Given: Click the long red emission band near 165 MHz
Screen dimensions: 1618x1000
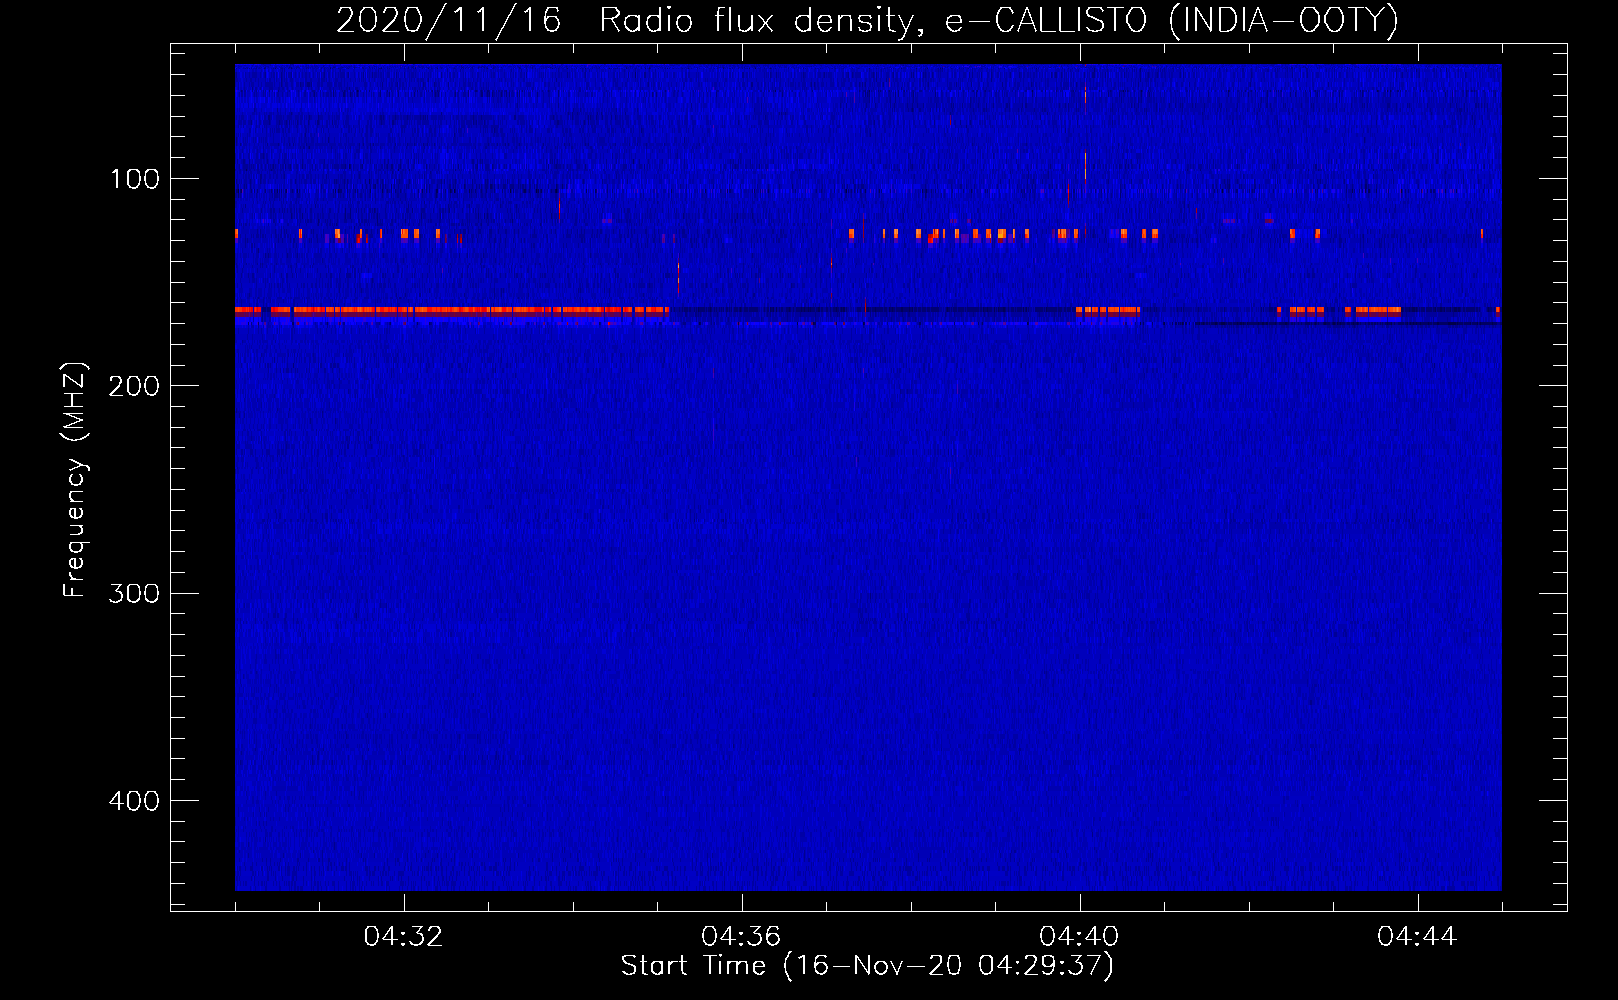Looking at the screenshot, I should pyautogui.click(x=452, y=311).
